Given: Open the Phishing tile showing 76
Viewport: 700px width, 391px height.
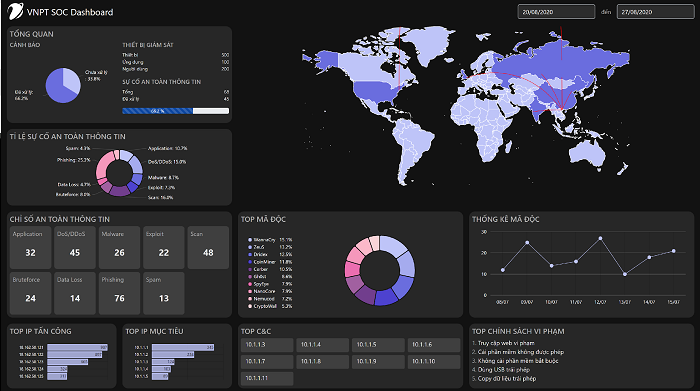Looking at the screenshot, I should click(x=119, y=293).
